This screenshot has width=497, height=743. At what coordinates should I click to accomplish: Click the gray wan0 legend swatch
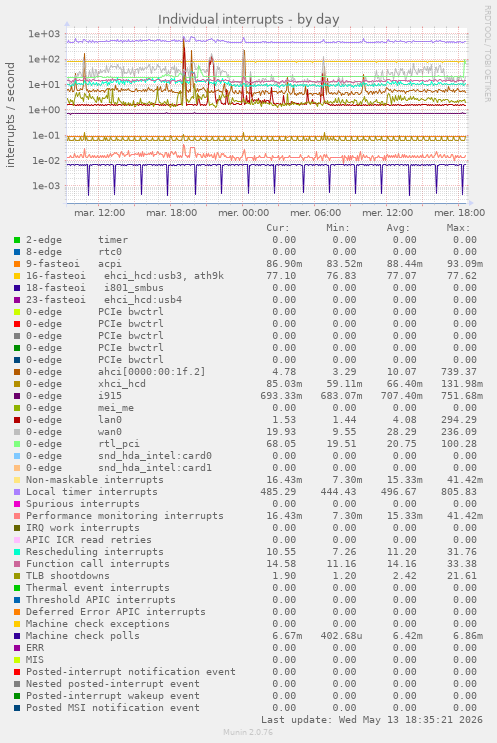17,432
